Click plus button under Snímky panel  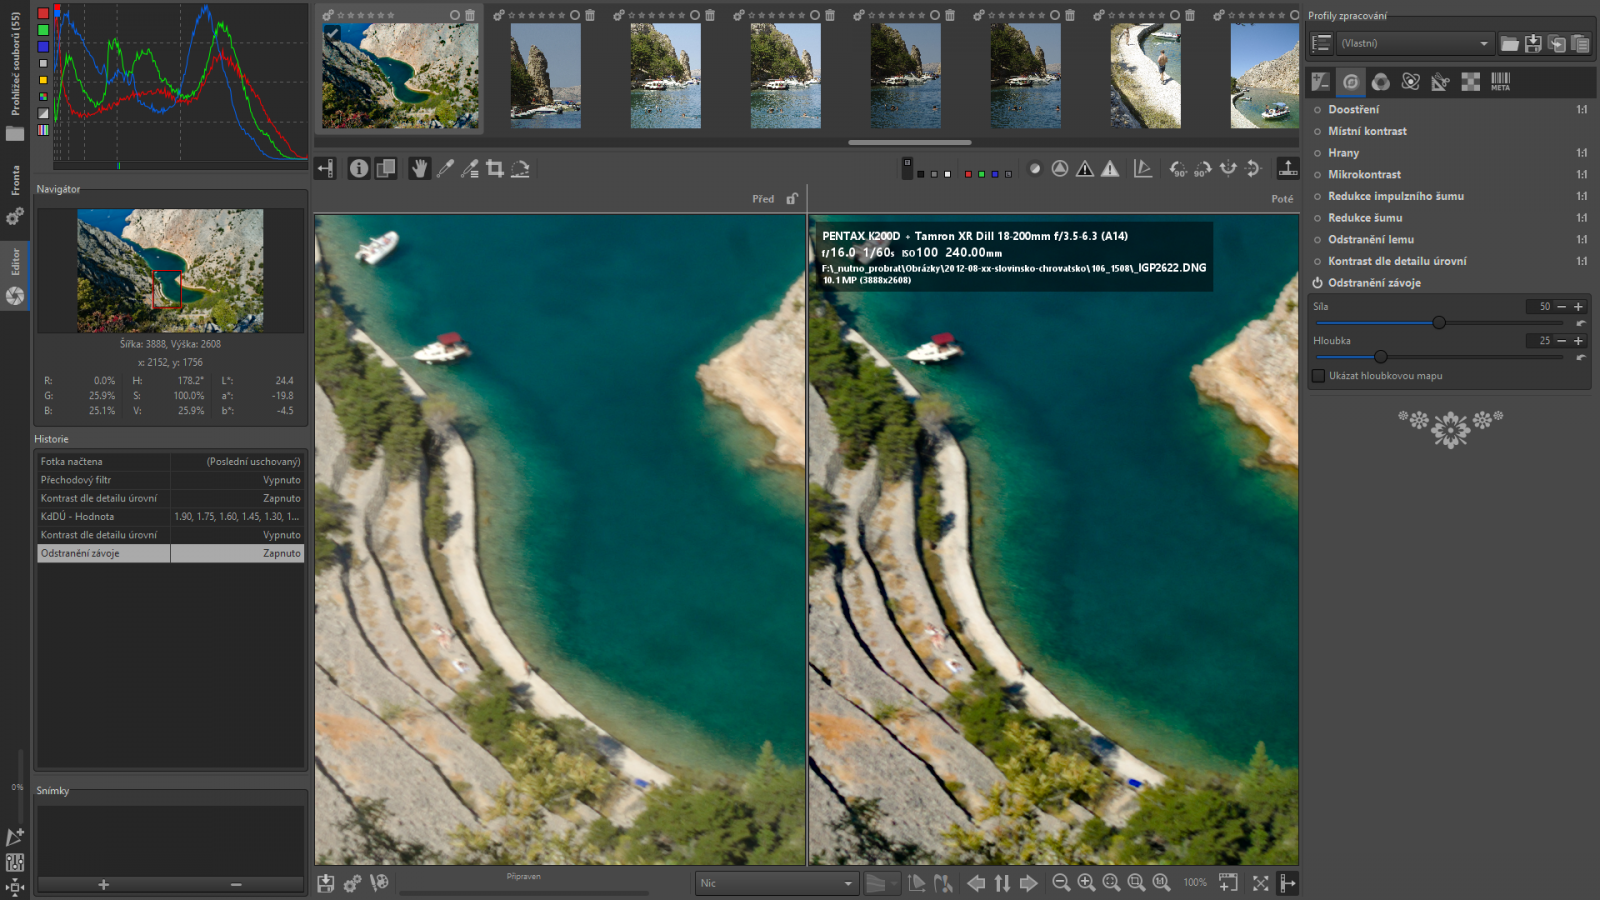[x=103, y=884]
